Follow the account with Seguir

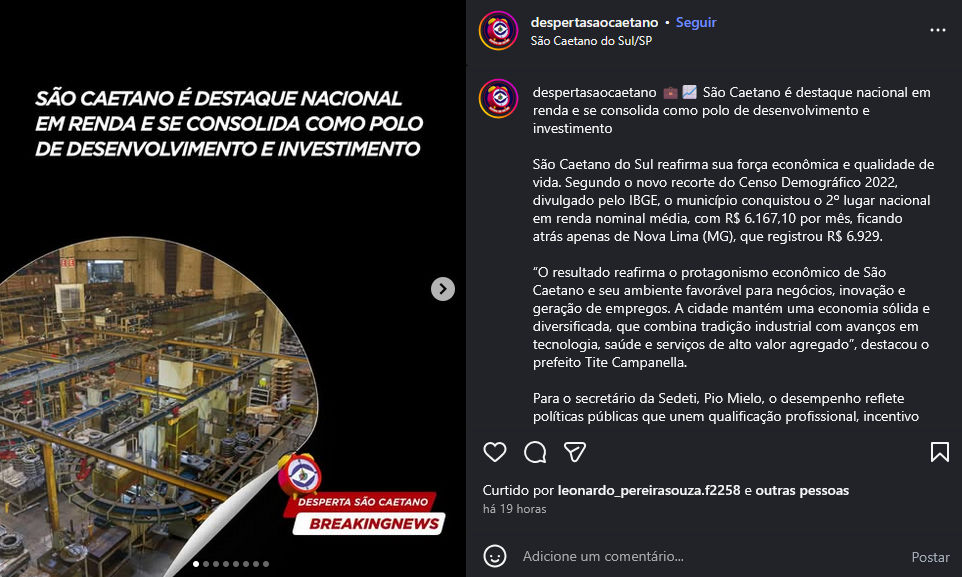[696, 23]
